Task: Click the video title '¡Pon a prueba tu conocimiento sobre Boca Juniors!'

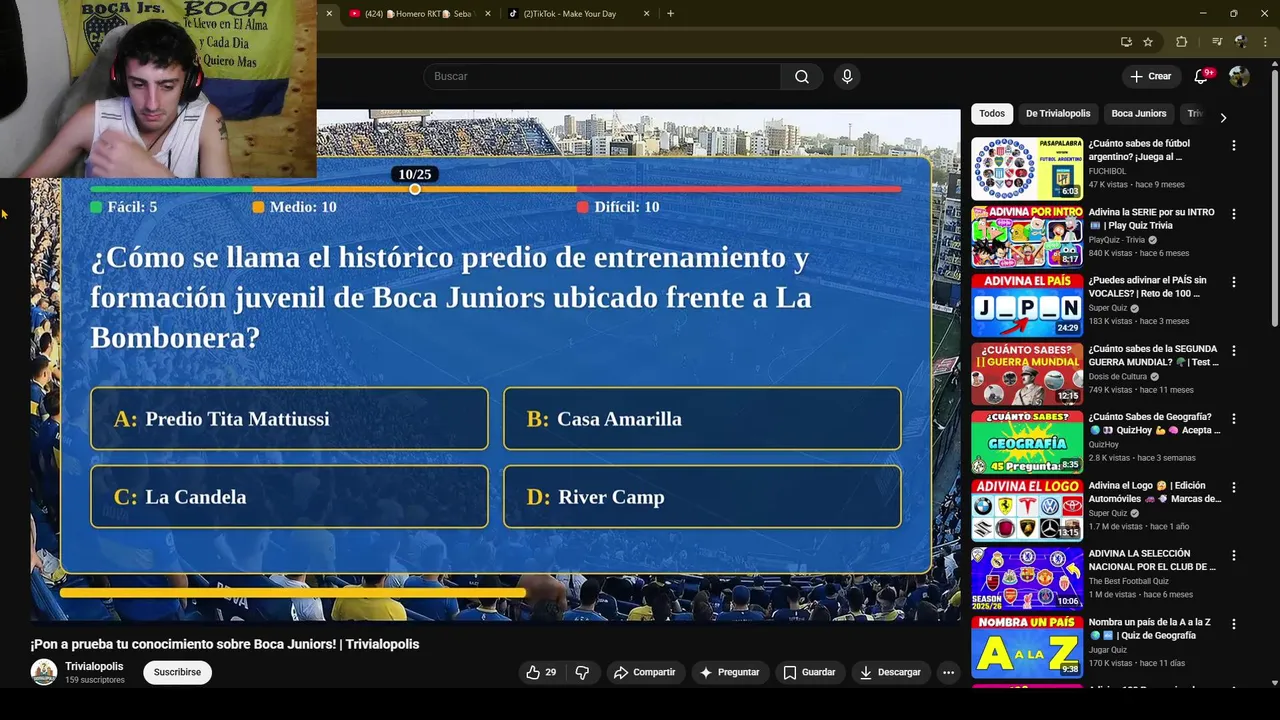Action: click(225, 644)
